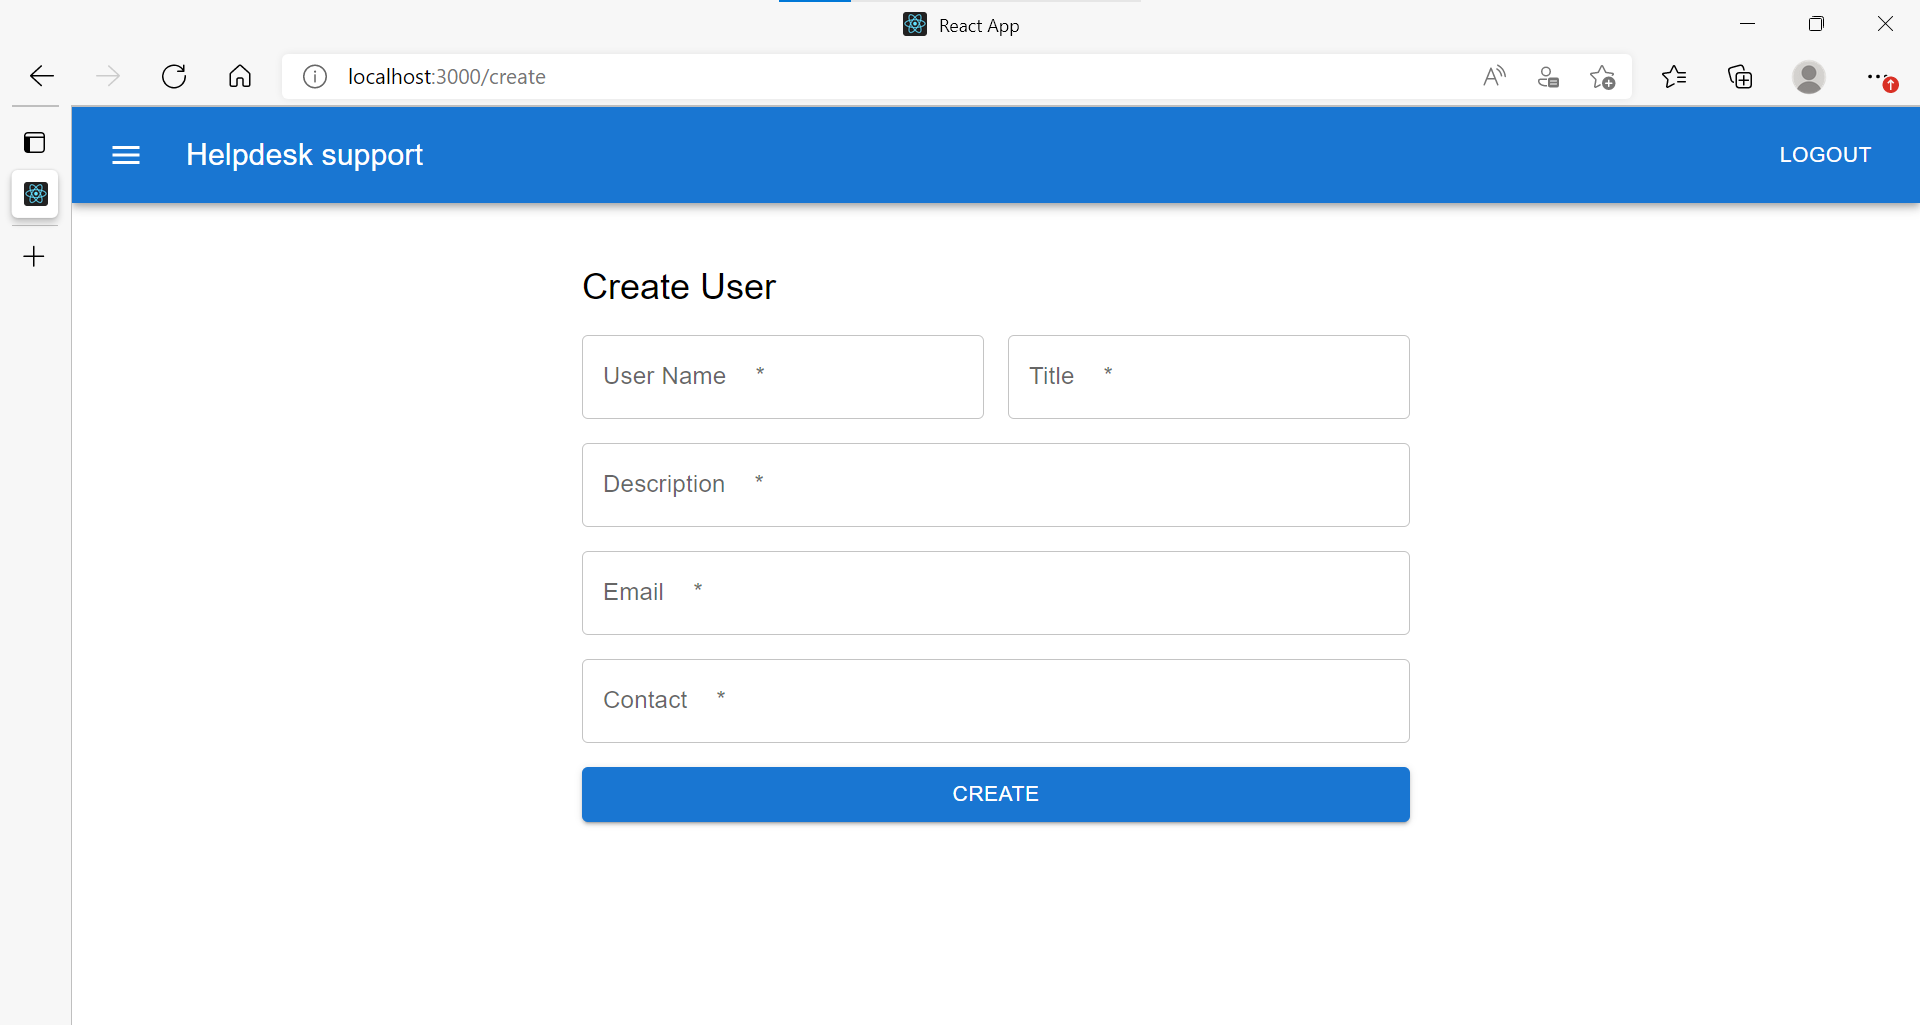Start Read Aloud from the address bar
1920x1025 pixels.
[x=1494, y=76]
